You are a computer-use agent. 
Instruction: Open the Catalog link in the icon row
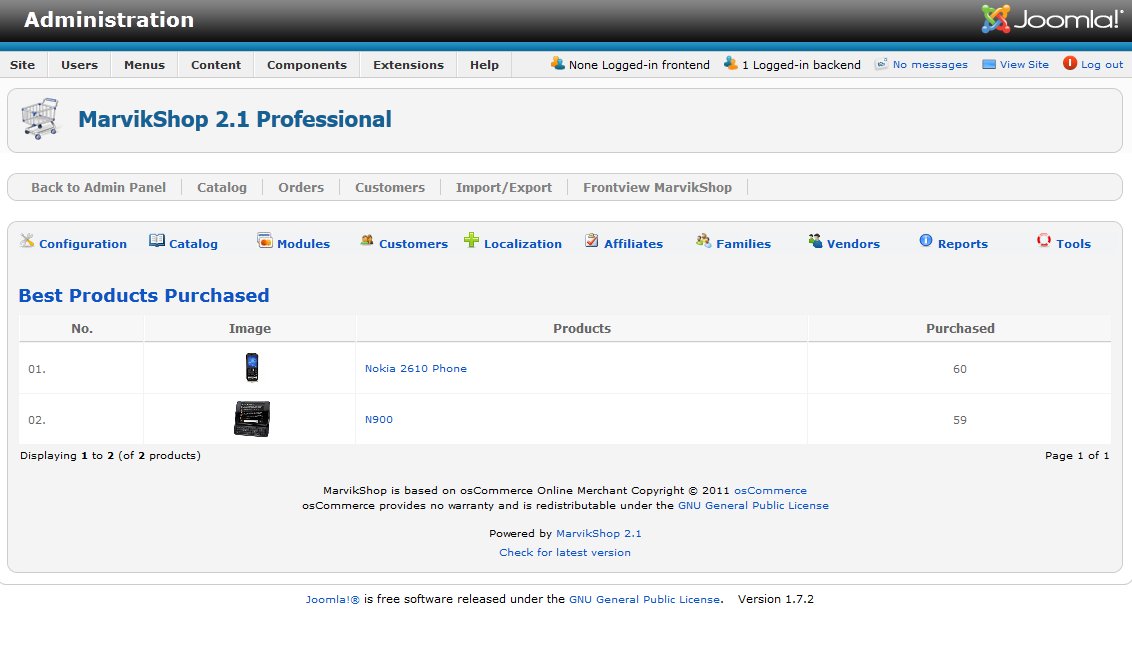(x=193, y=244)
